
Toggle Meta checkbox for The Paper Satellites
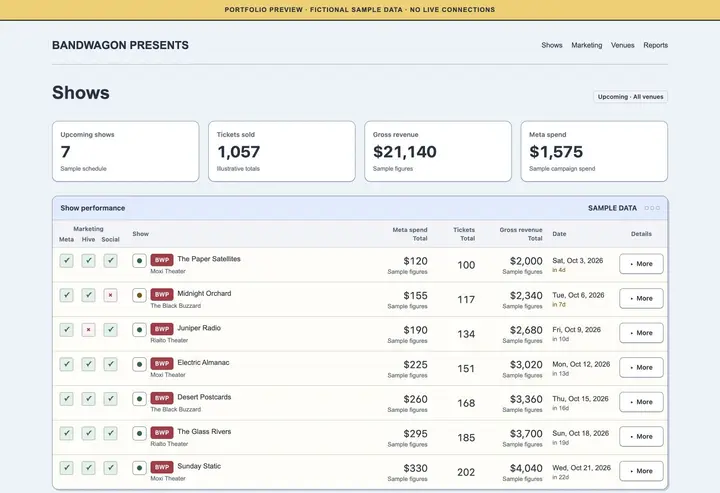pyautogui.click(x=67, y=261)
